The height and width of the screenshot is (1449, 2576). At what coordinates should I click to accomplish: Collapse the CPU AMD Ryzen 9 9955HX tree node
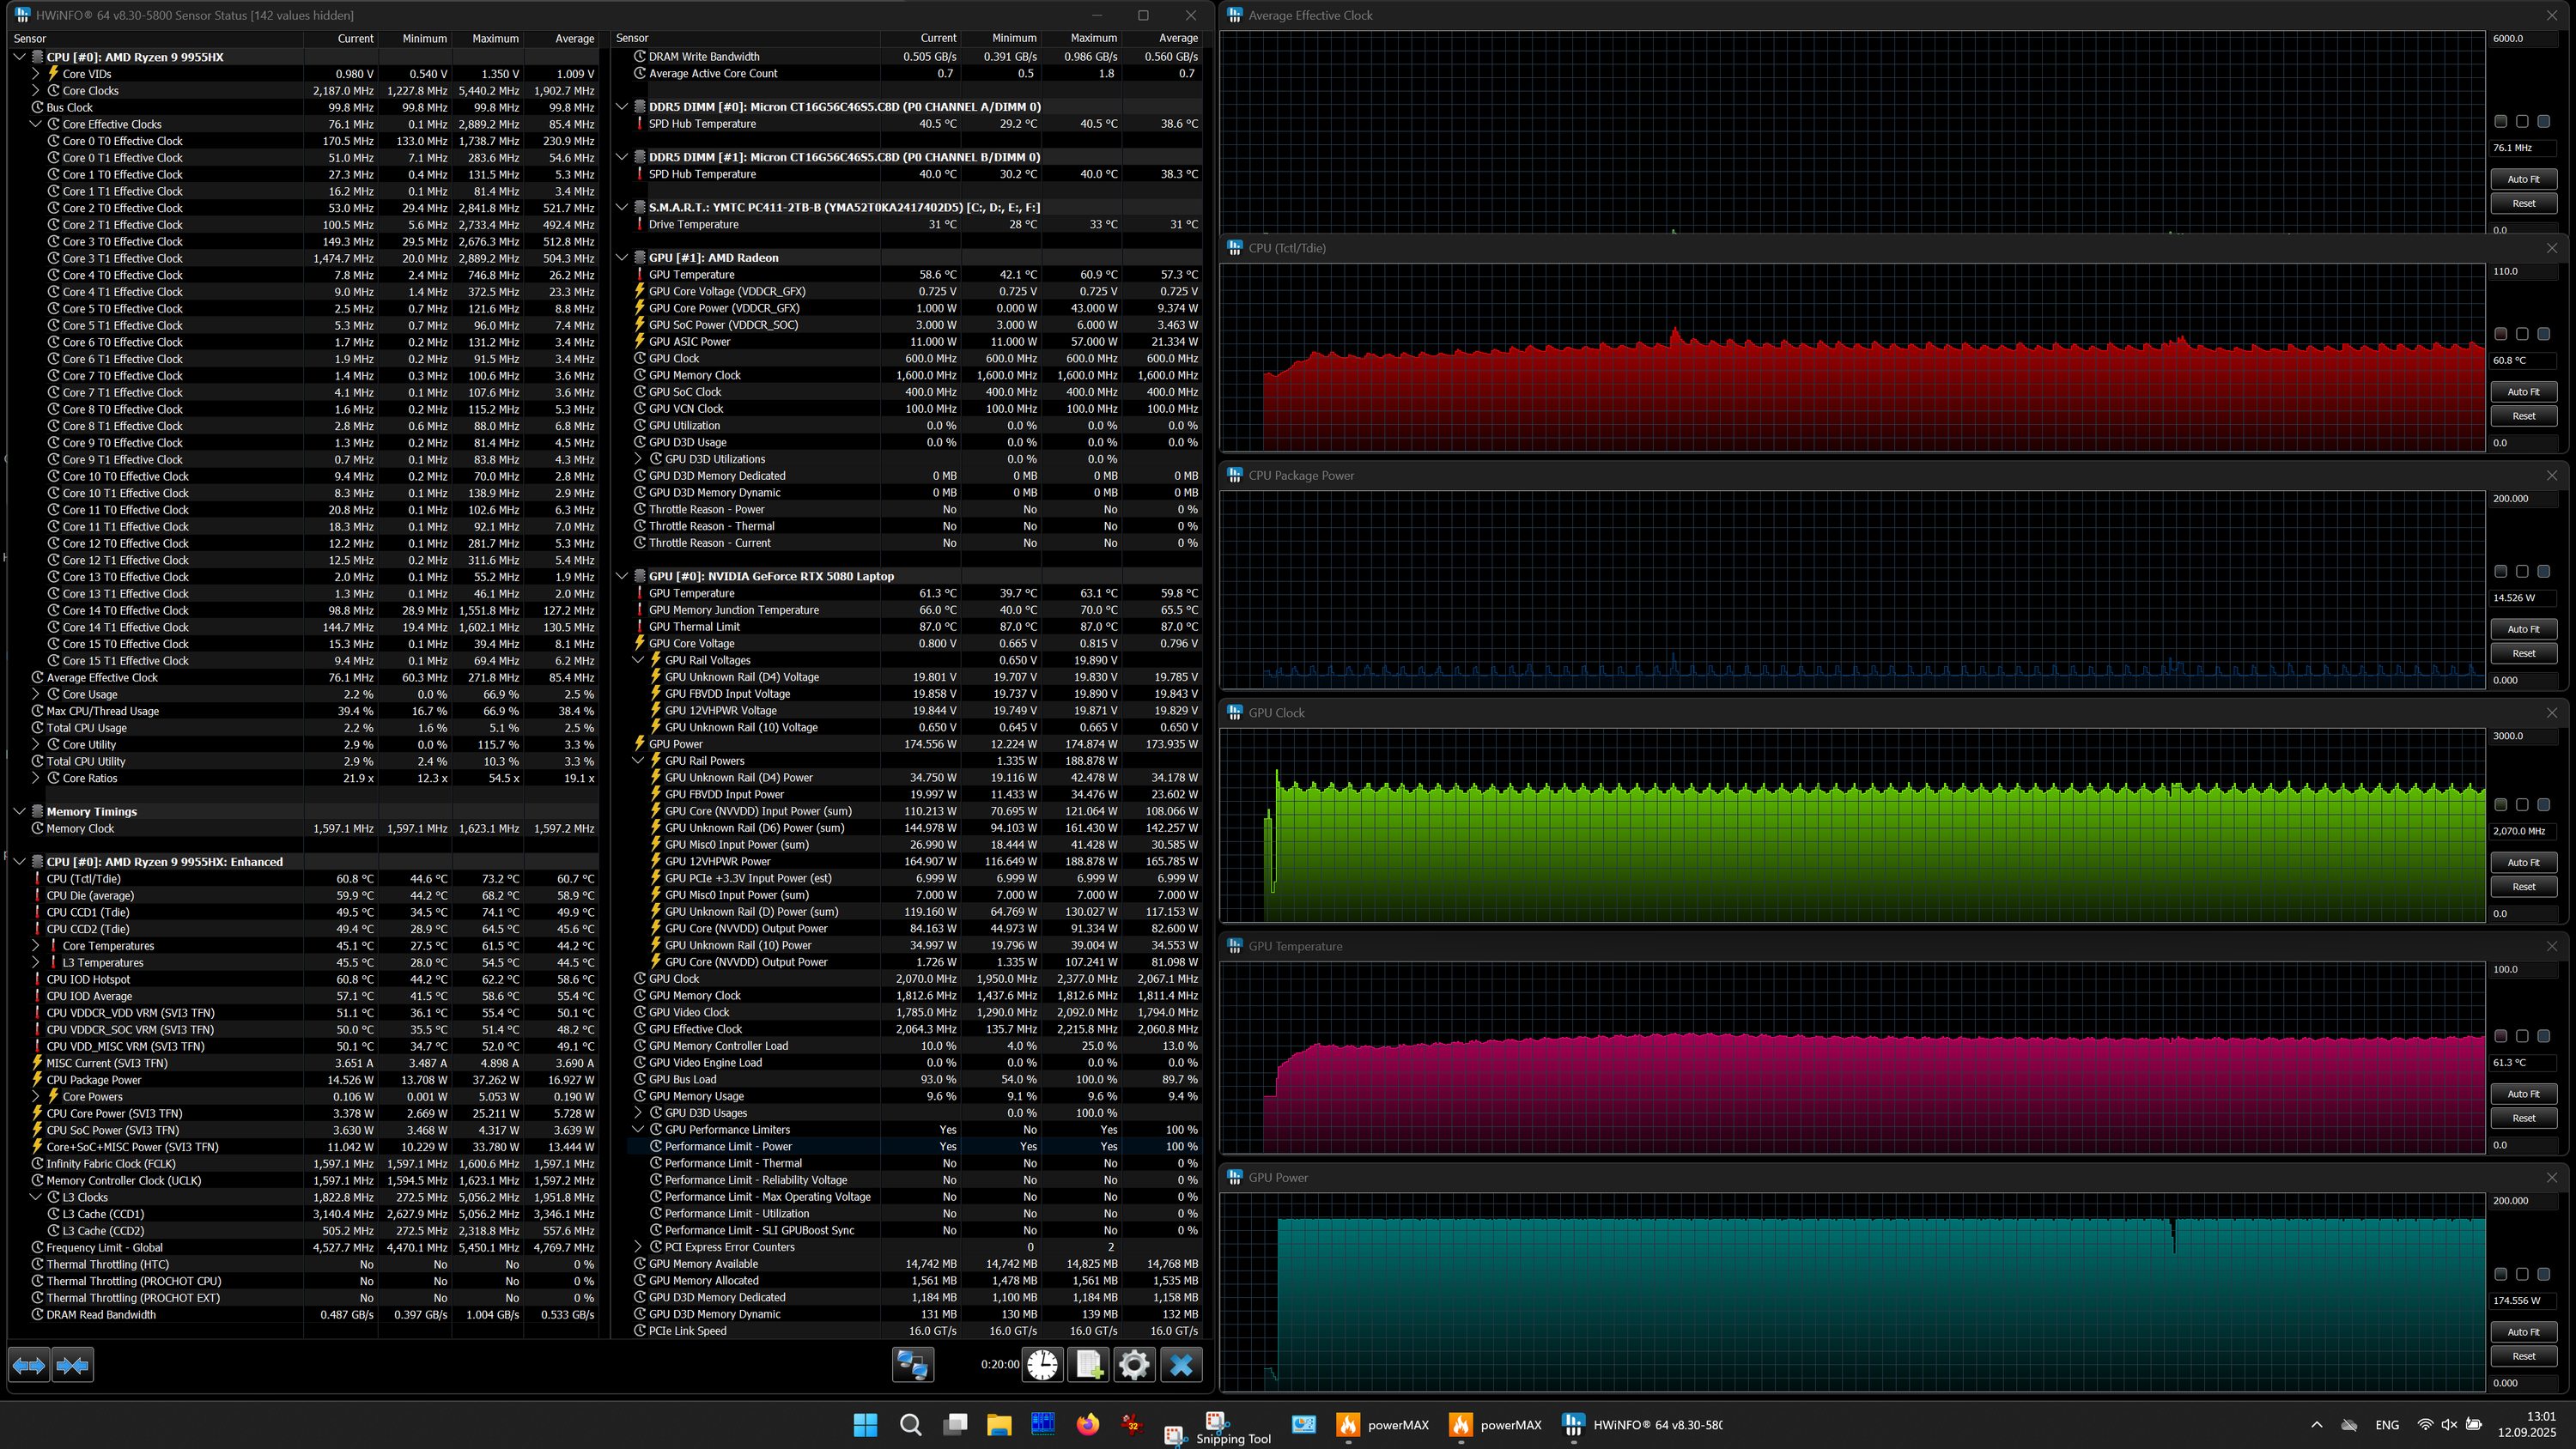click(x=19, y=57)
